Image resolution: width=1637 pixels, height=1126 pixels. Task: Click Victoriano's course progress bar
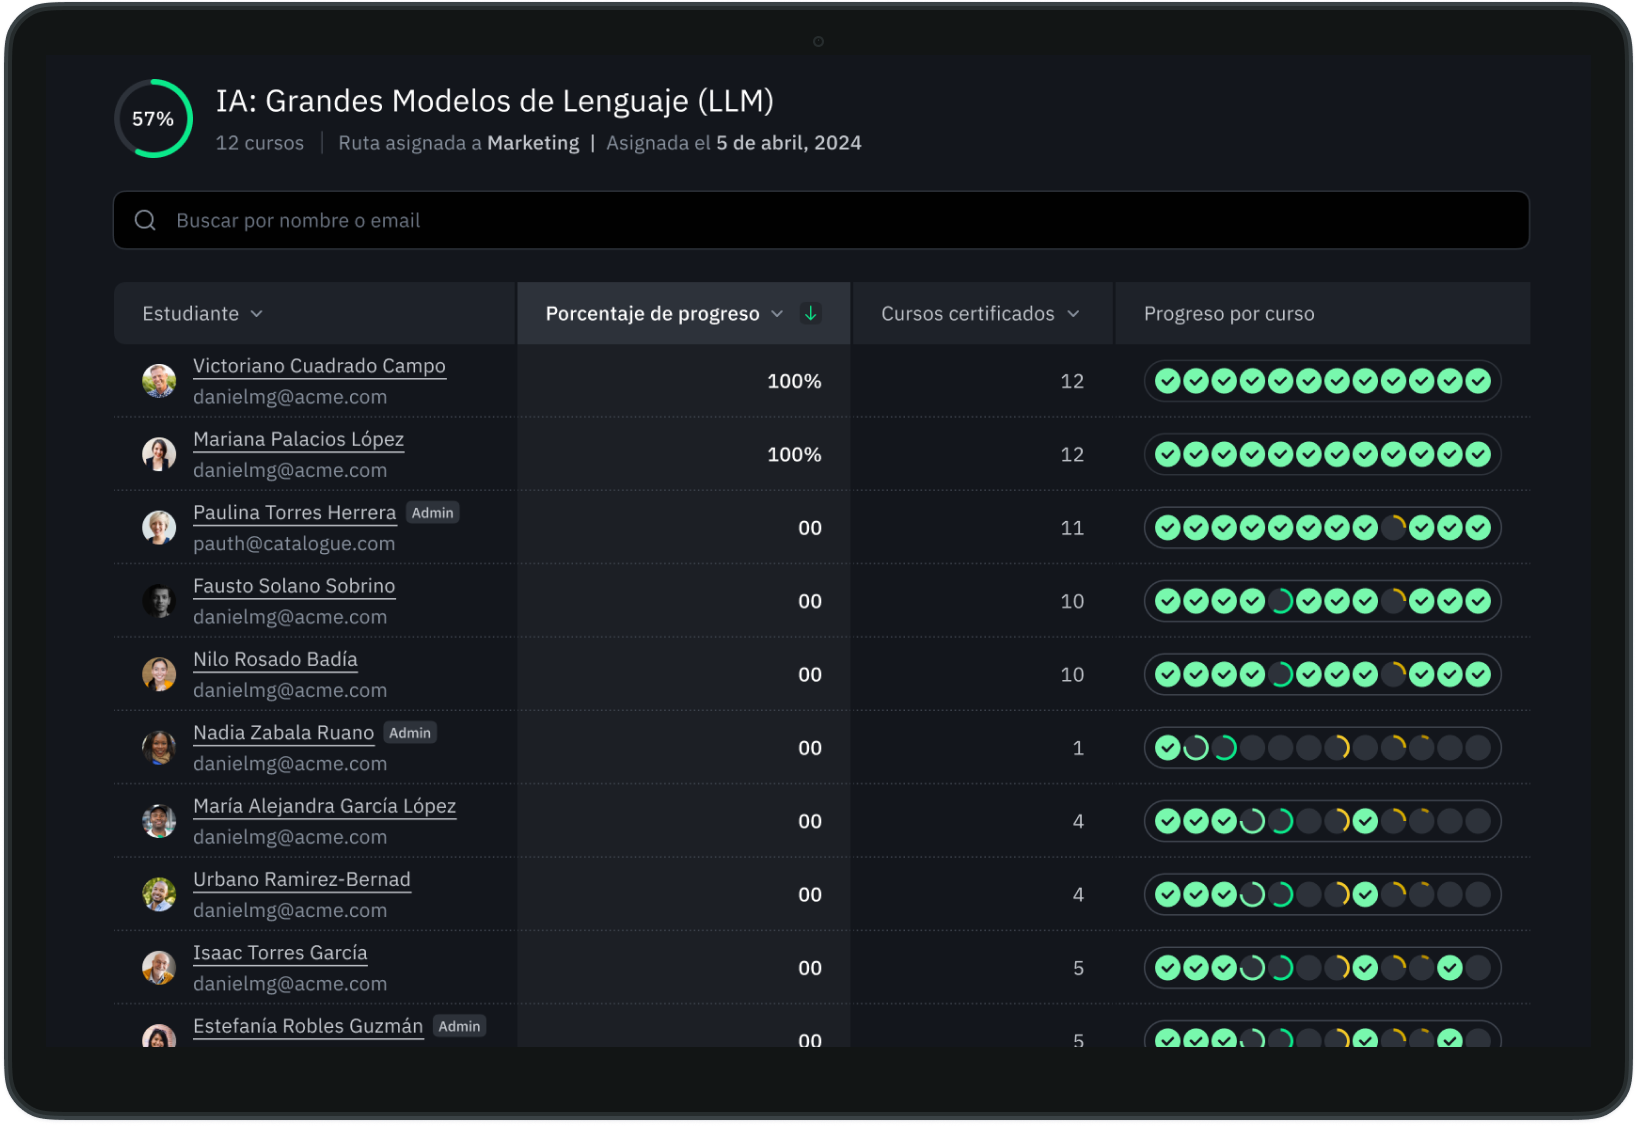[x=1322, y=381]
